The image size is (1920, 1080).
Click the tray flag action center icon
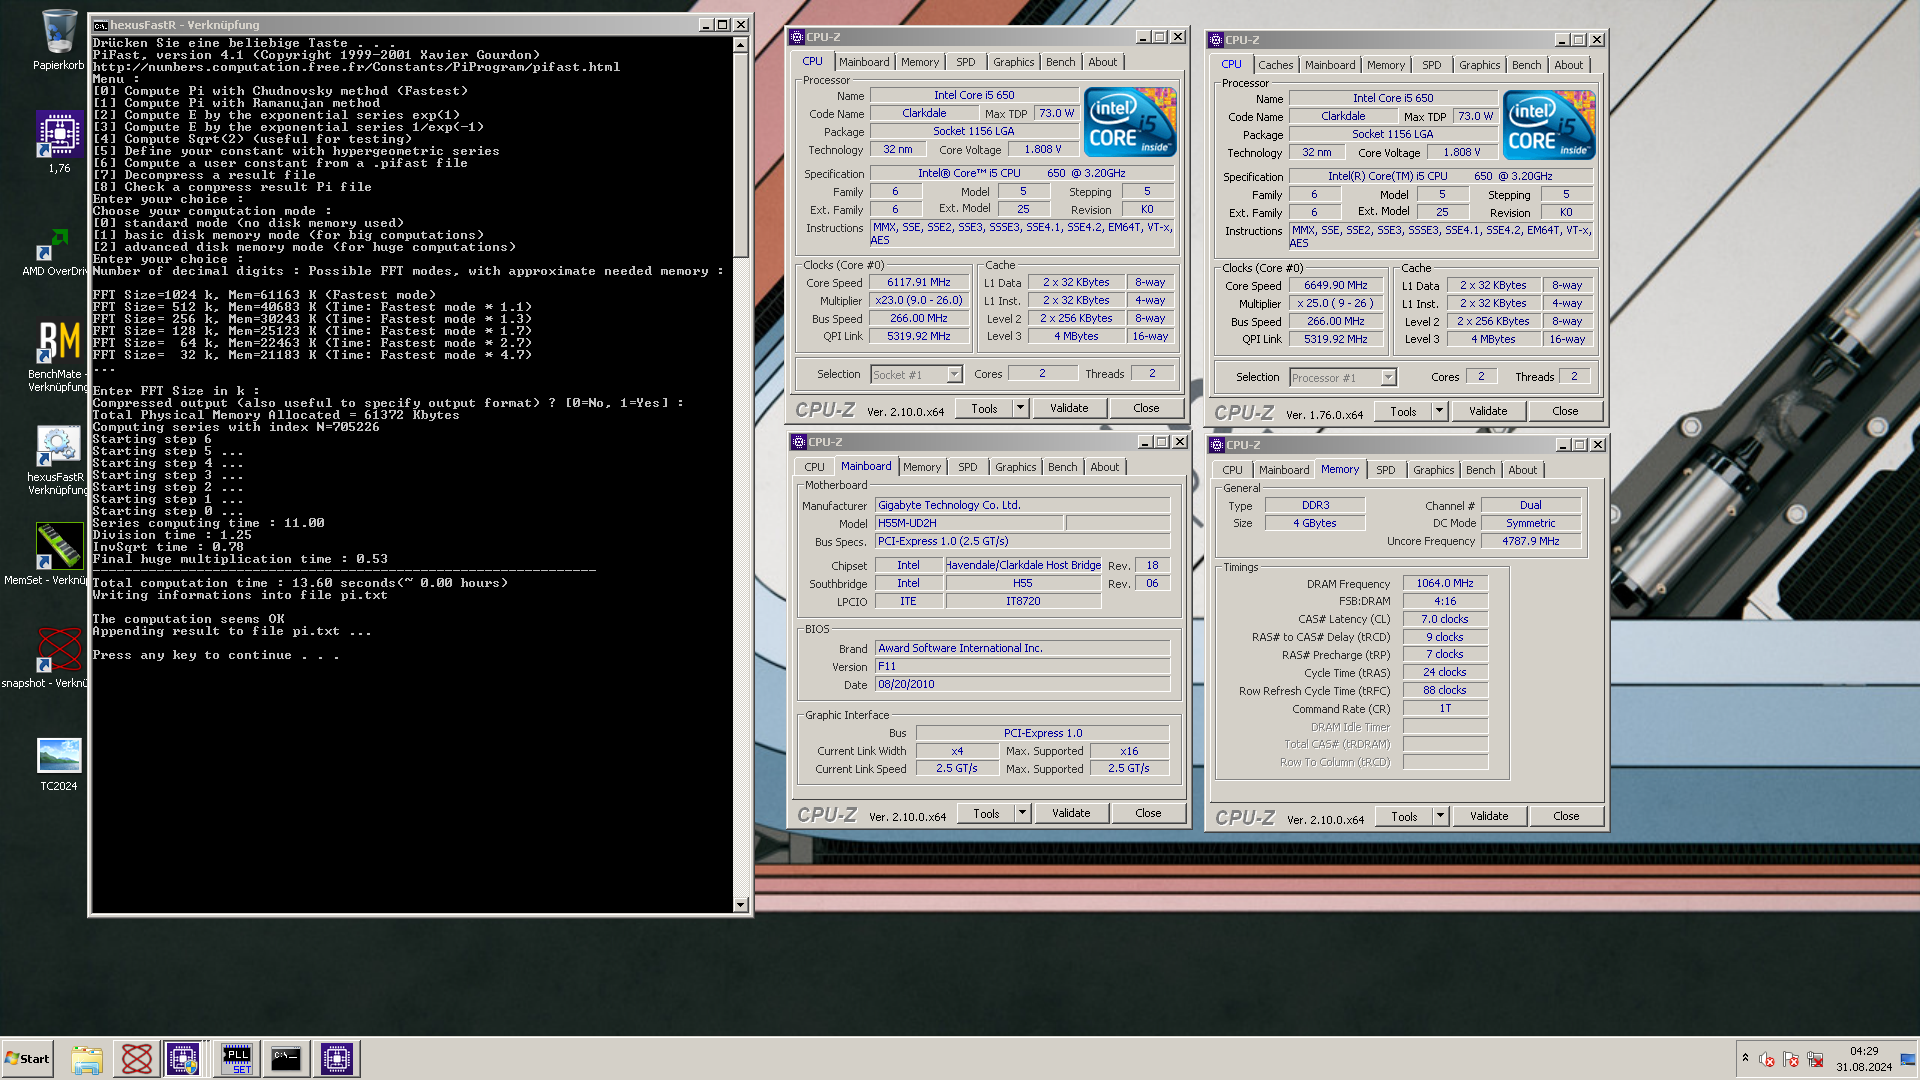point(1791,1059)
